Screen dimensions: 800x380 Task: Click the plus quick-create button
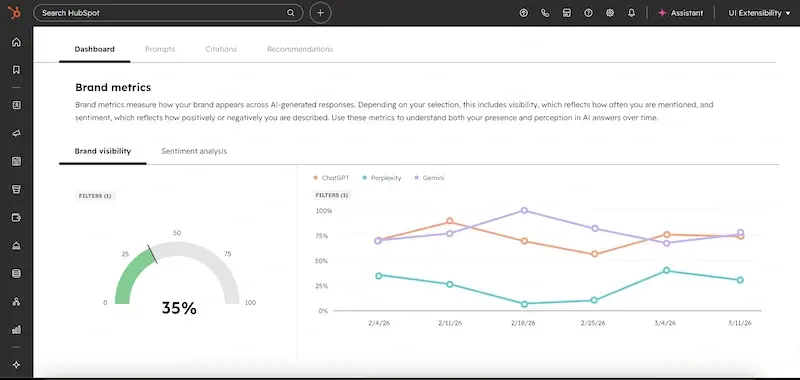pyautogui.click(x=320, y=13)
